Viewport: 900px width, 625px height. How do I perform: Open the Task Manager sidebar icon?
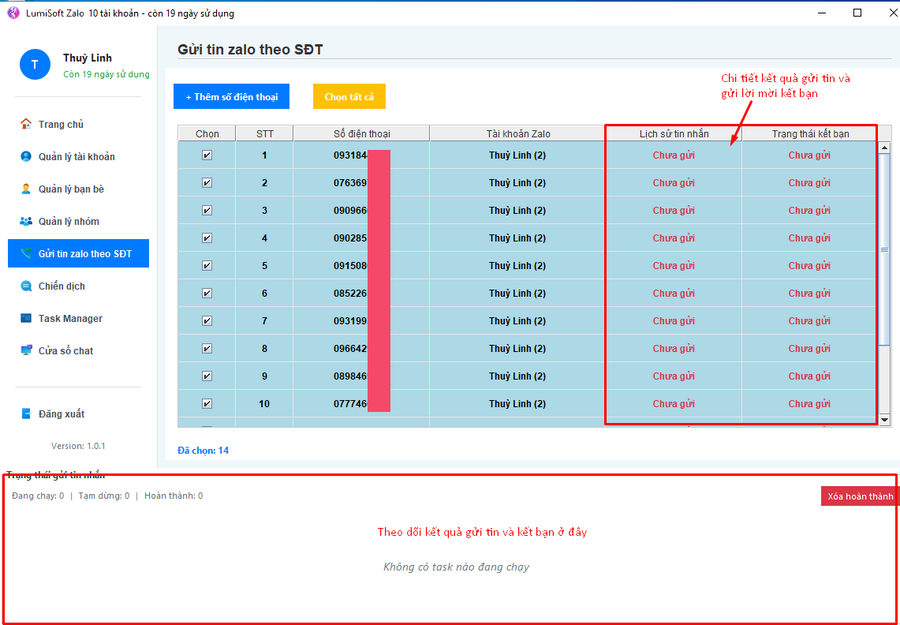[x=26, y=318]
